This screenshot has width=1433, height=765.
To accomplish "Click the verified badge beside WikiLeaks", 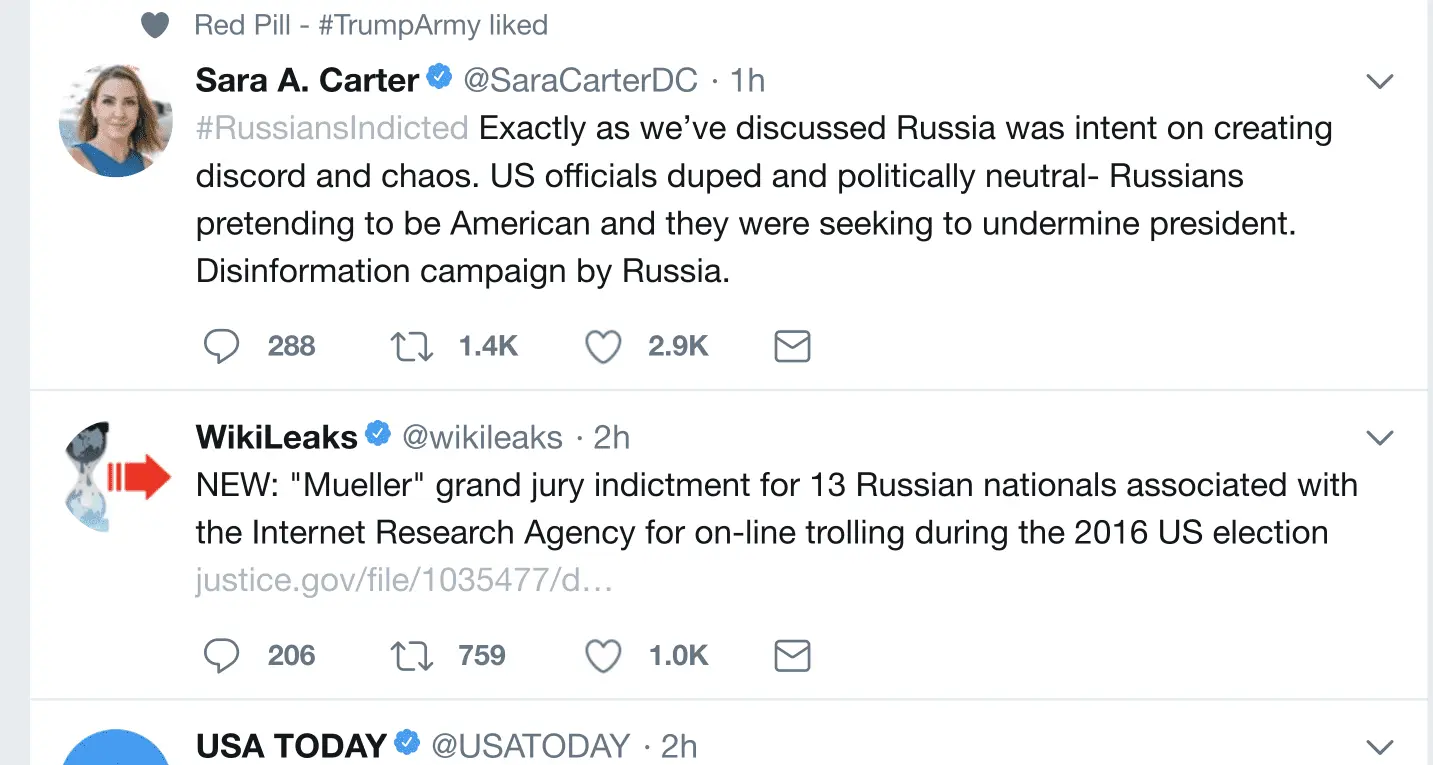I will click(378, 435).
